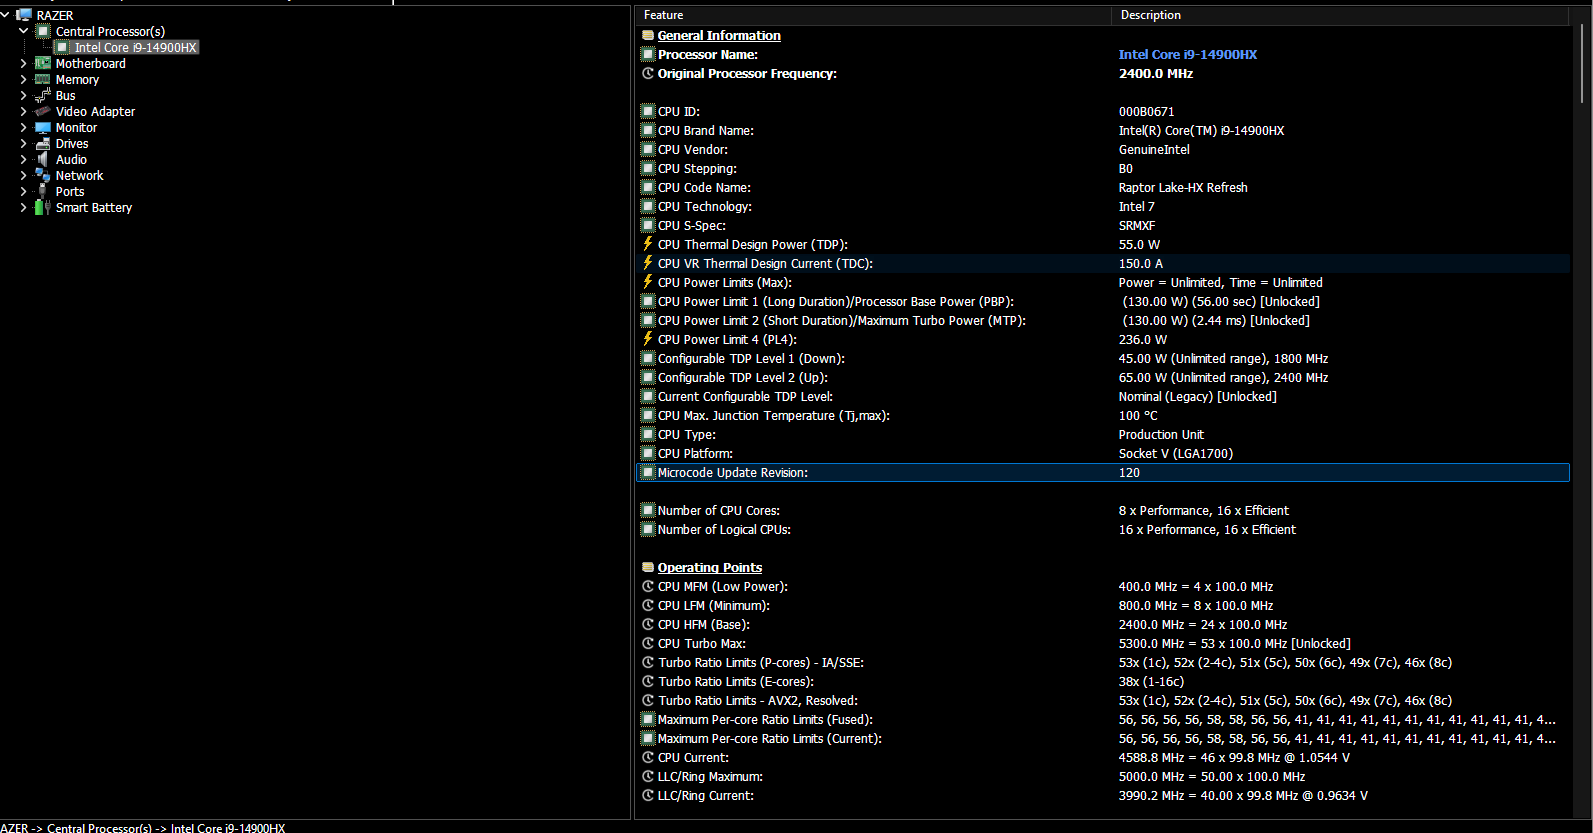1593x833 pixels.
Task: Click the Smart Battery icon
Action: click(43, 207)
